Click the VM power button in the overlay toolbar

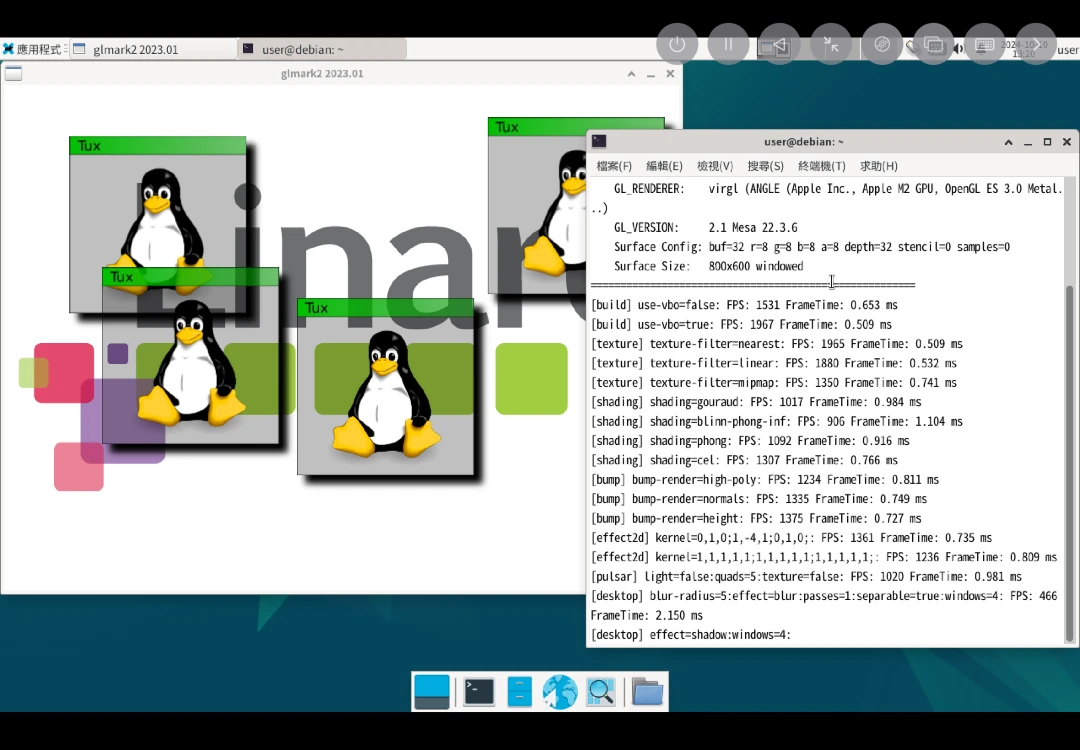[x=677, y=44]
